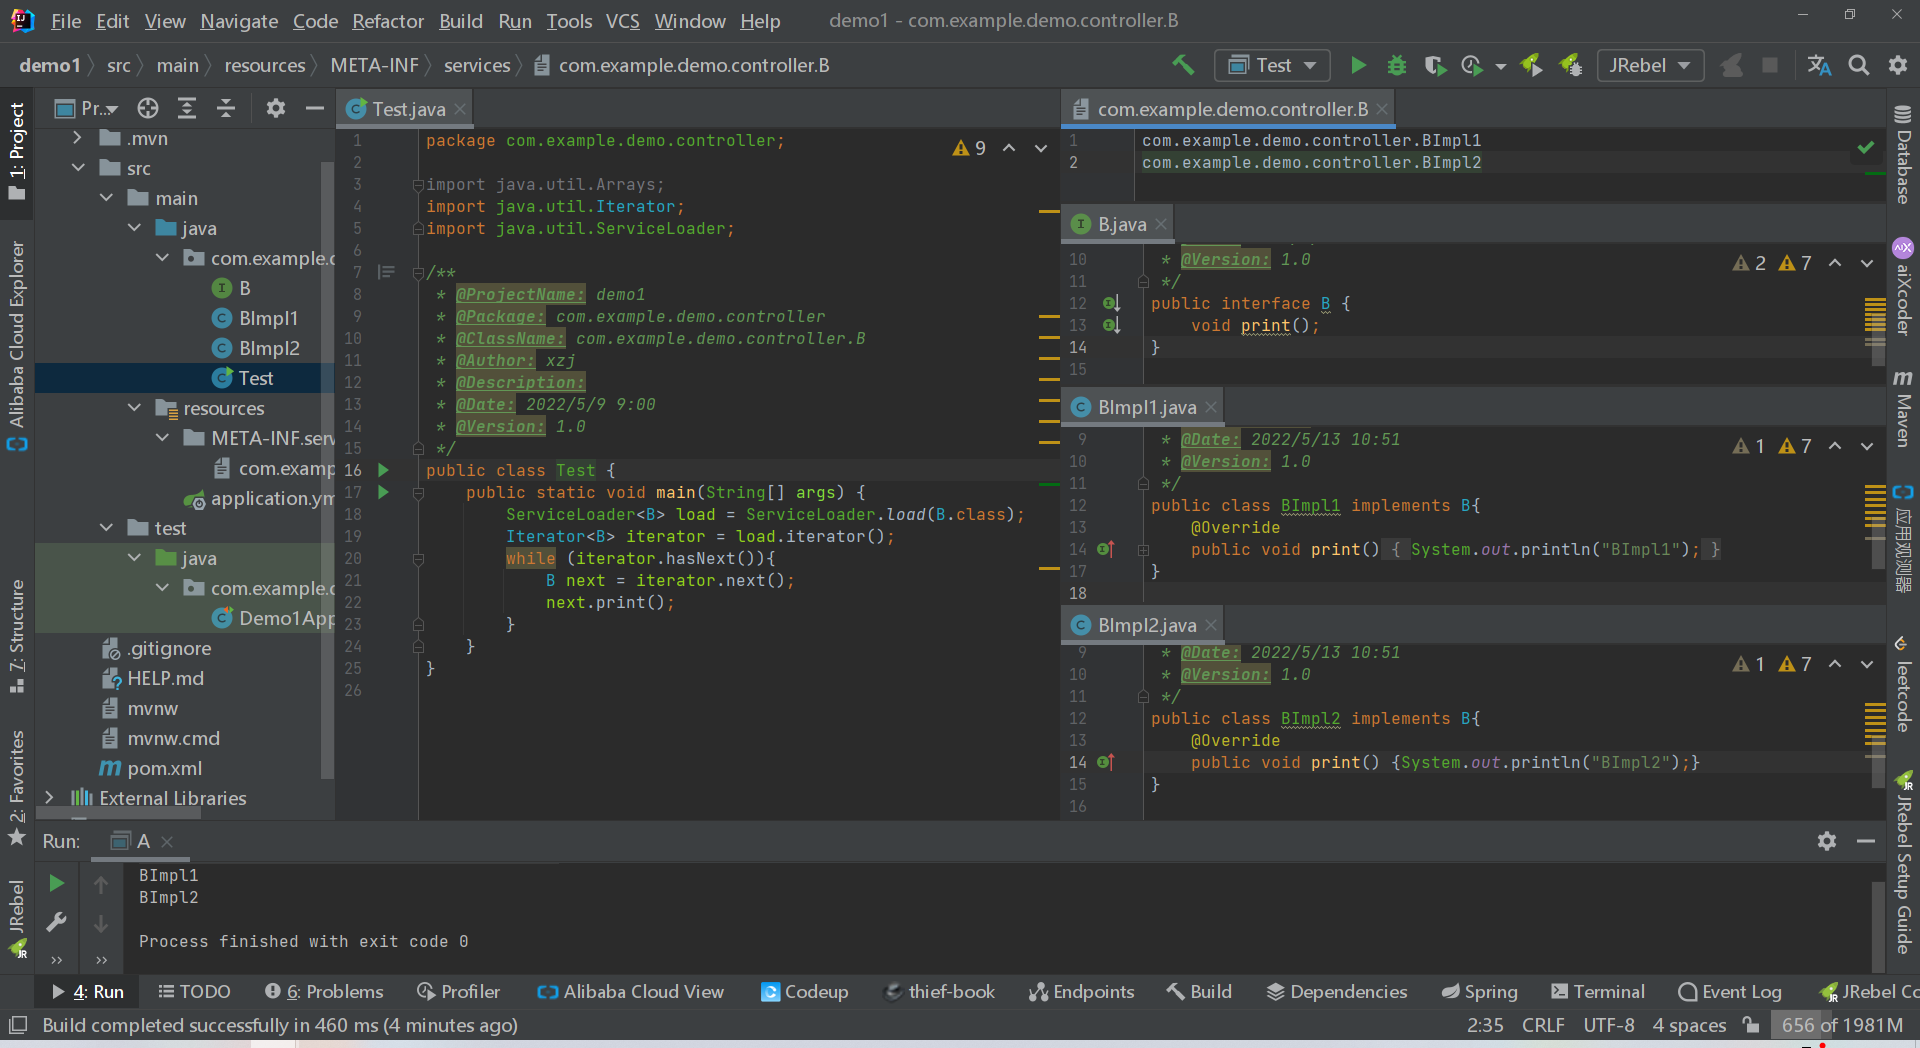This screenshot has width=1920, height=1048.
Task: Open the Terminal tool window
Action: [x=1597, y=991]
